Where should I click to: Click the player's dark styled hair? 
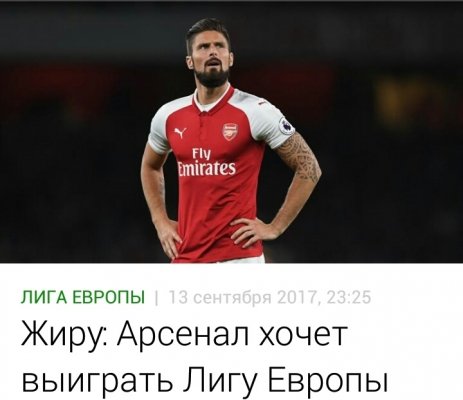[x=207, y=30]
